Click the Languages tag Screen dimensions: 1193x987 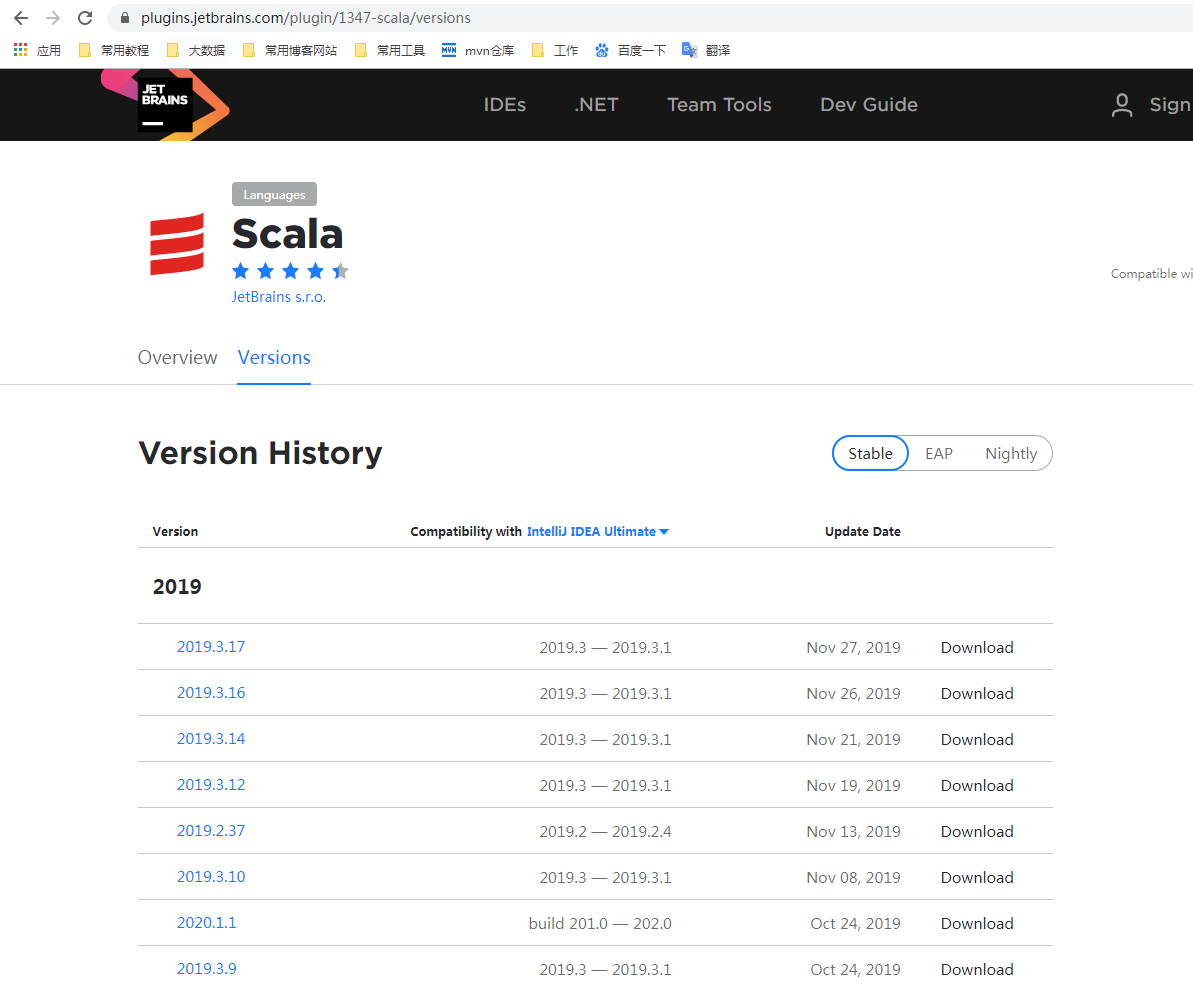click(274, 195)
